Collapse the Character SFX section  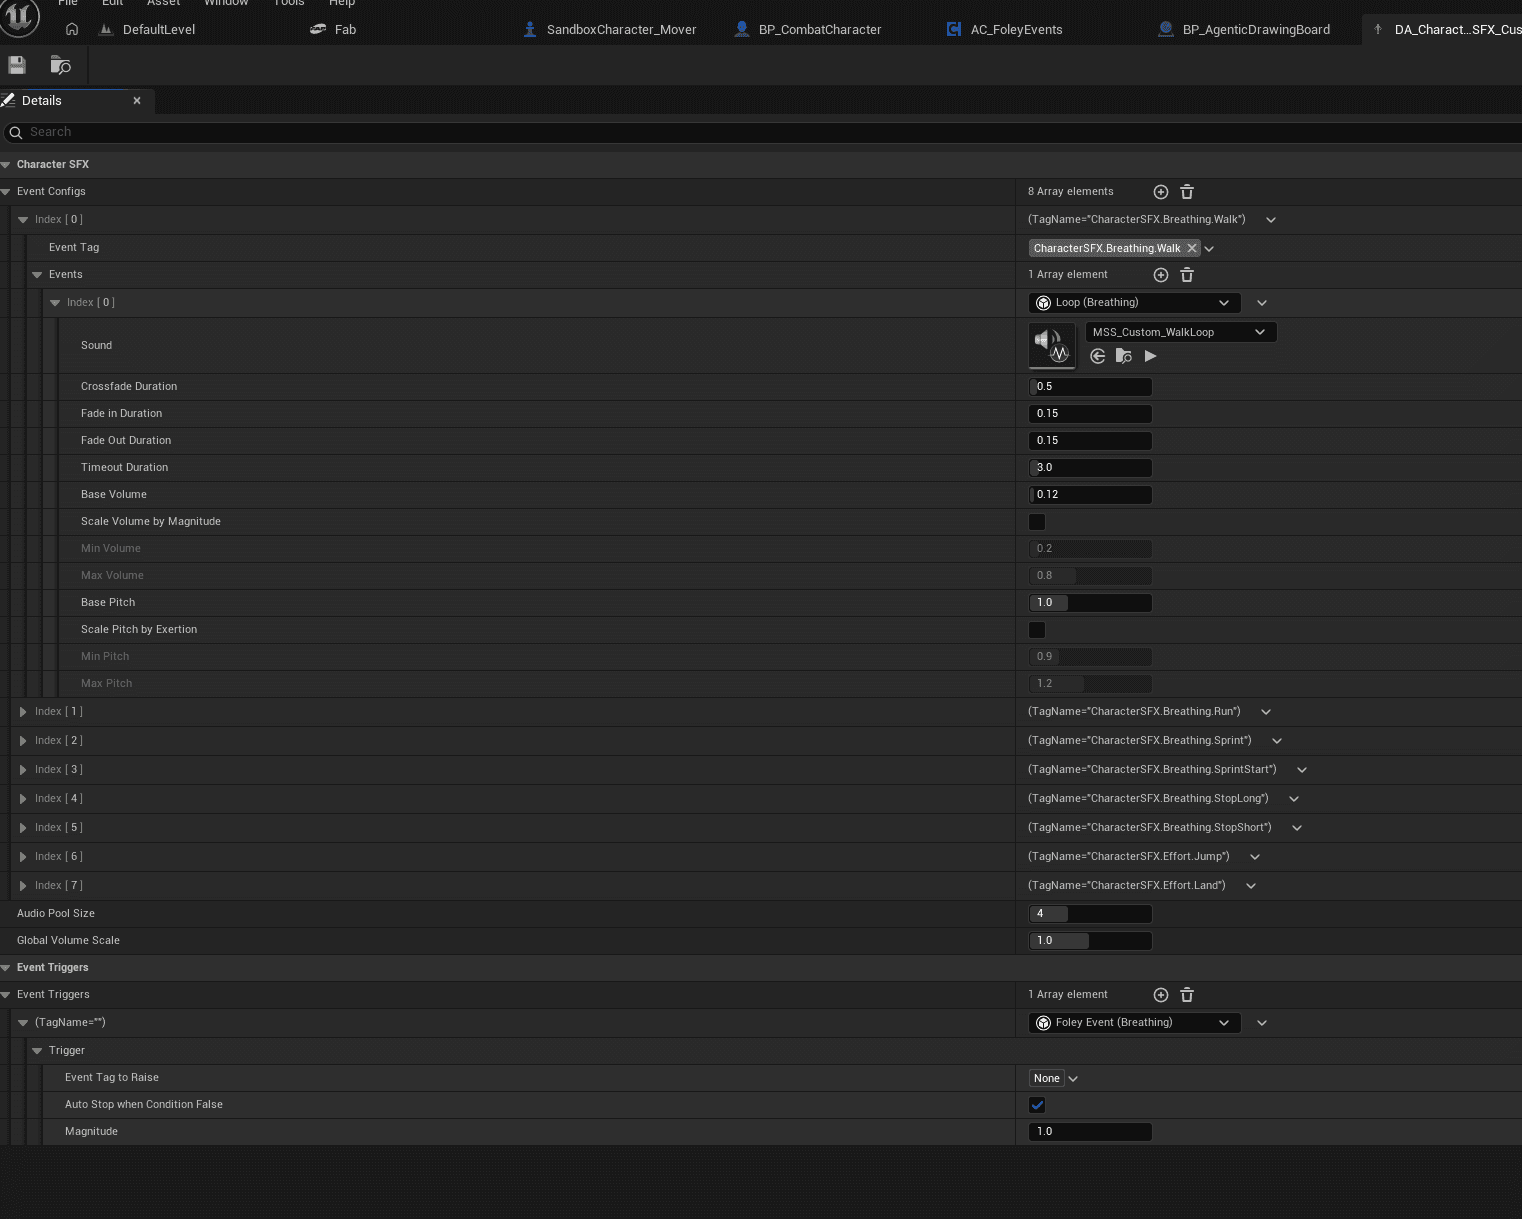coord(6,164)
